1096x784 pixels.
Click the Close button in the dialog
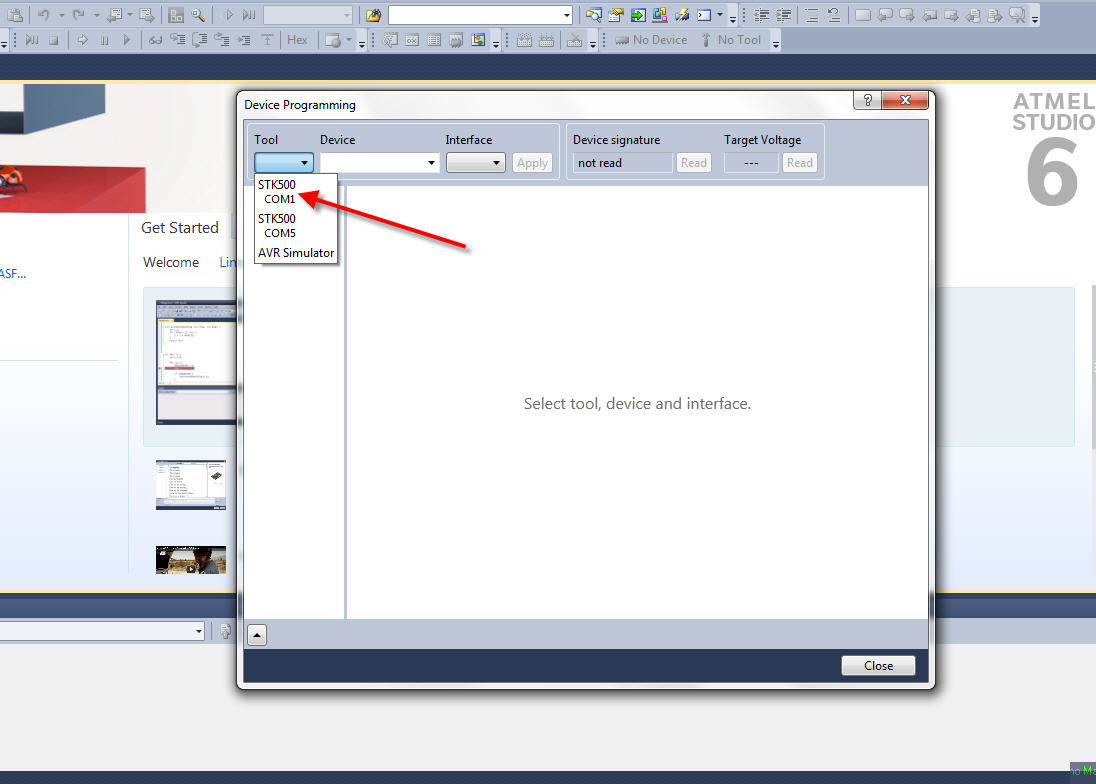click(x=878, y=666)
